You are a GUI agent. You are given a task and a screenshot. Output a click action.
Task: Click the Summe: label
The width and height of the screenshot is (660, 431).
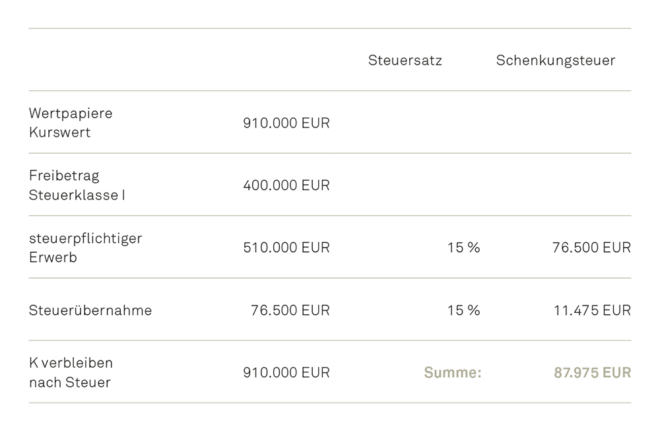click(x=452, y=372)
